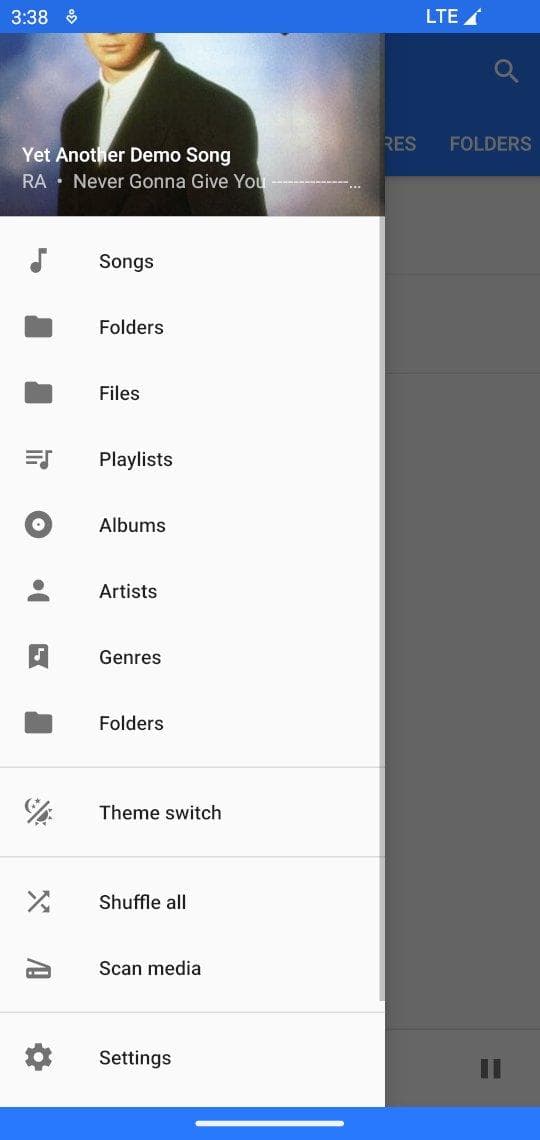Open the Files menu entry
540x1140 pixels.
click(193, 393)
